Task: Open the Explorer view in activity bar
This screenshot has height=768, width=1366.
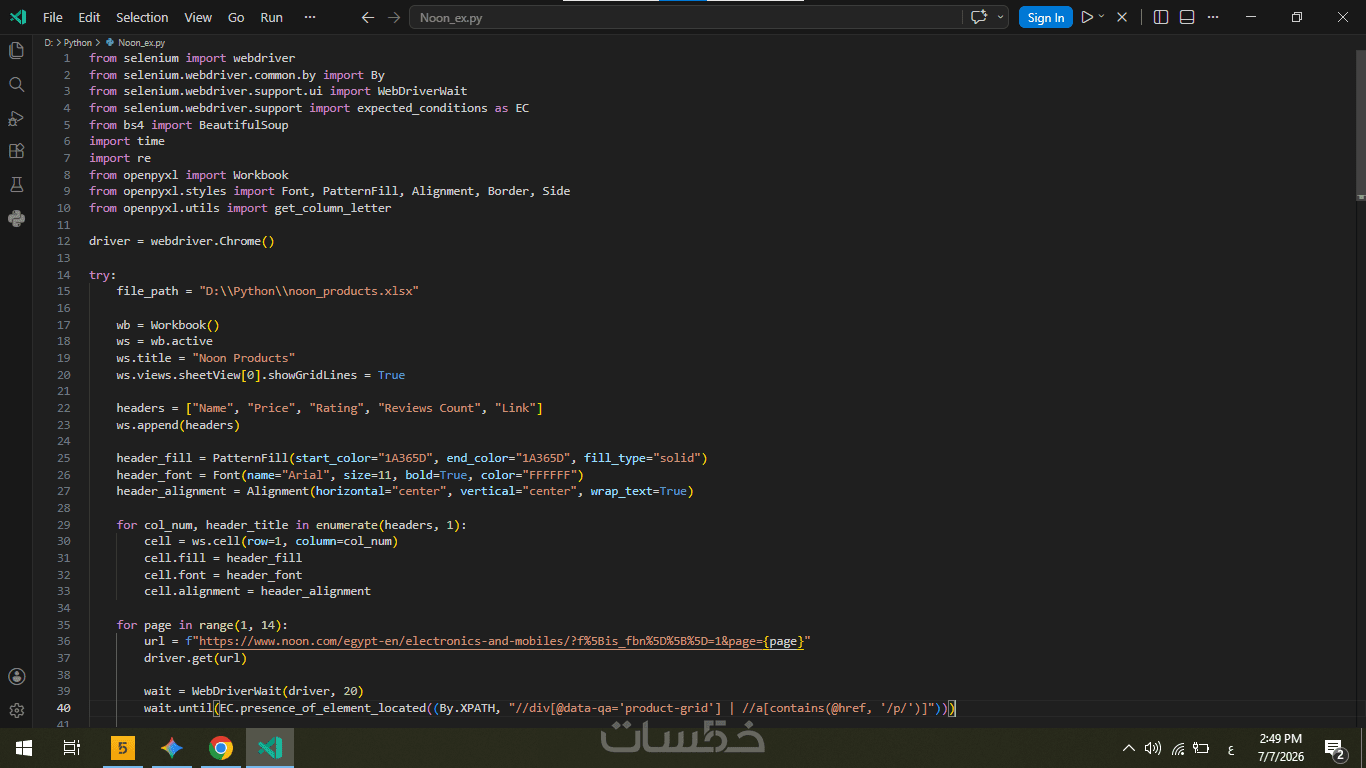Action: 16,50
